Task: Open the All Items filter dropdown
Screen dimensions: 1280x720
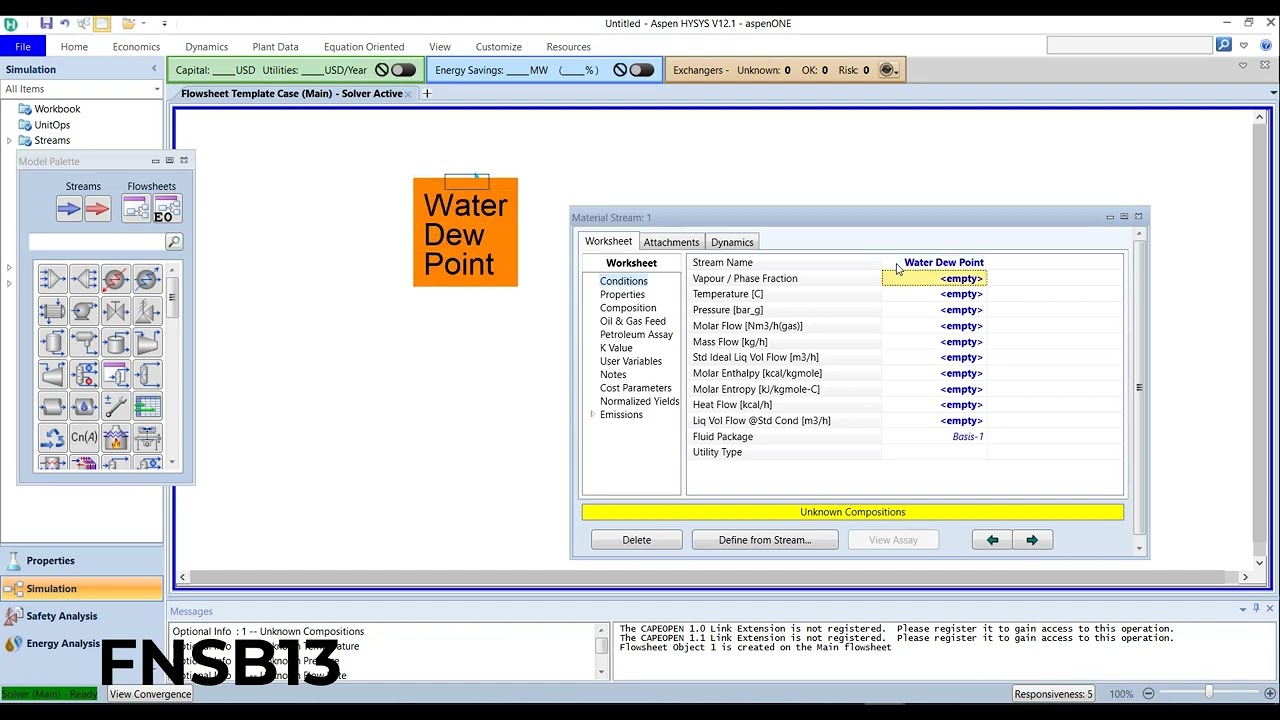Action: pos(157,89)
